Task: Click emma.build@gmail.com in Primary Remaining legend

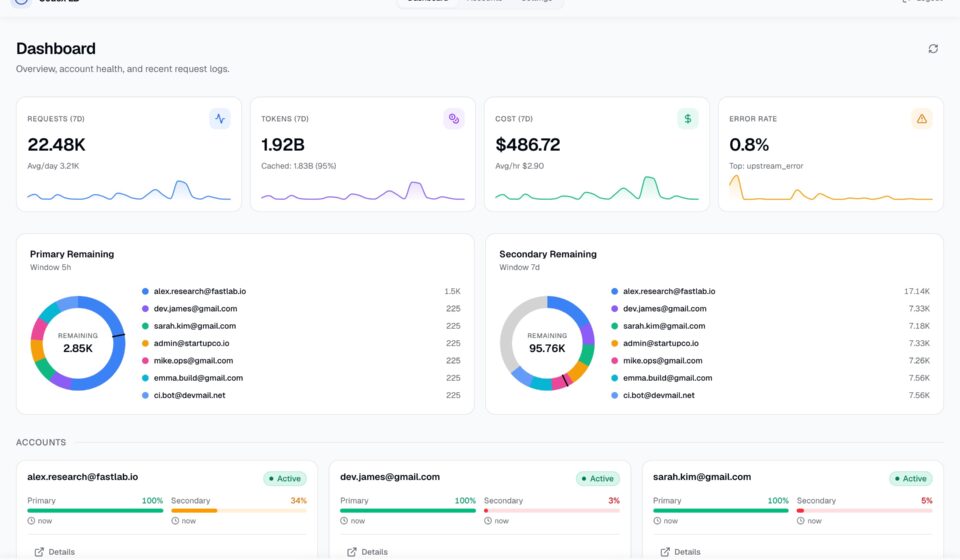Action: pos(198,378)
